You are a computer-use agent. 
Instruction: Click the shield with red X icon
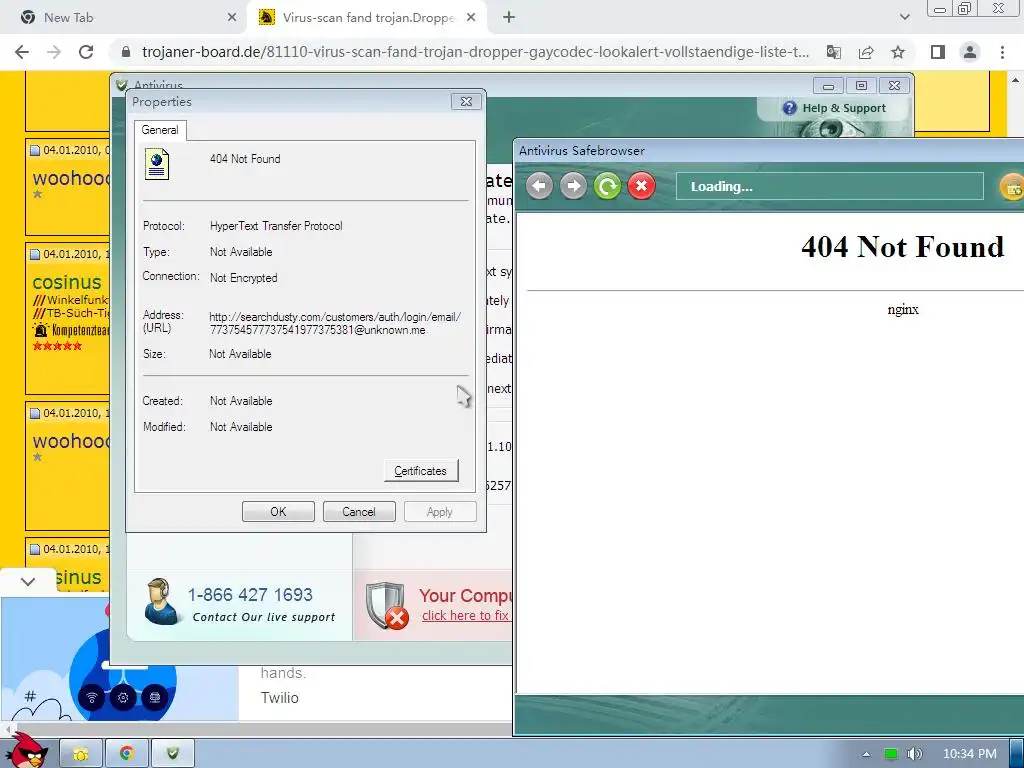click(387, 605)
